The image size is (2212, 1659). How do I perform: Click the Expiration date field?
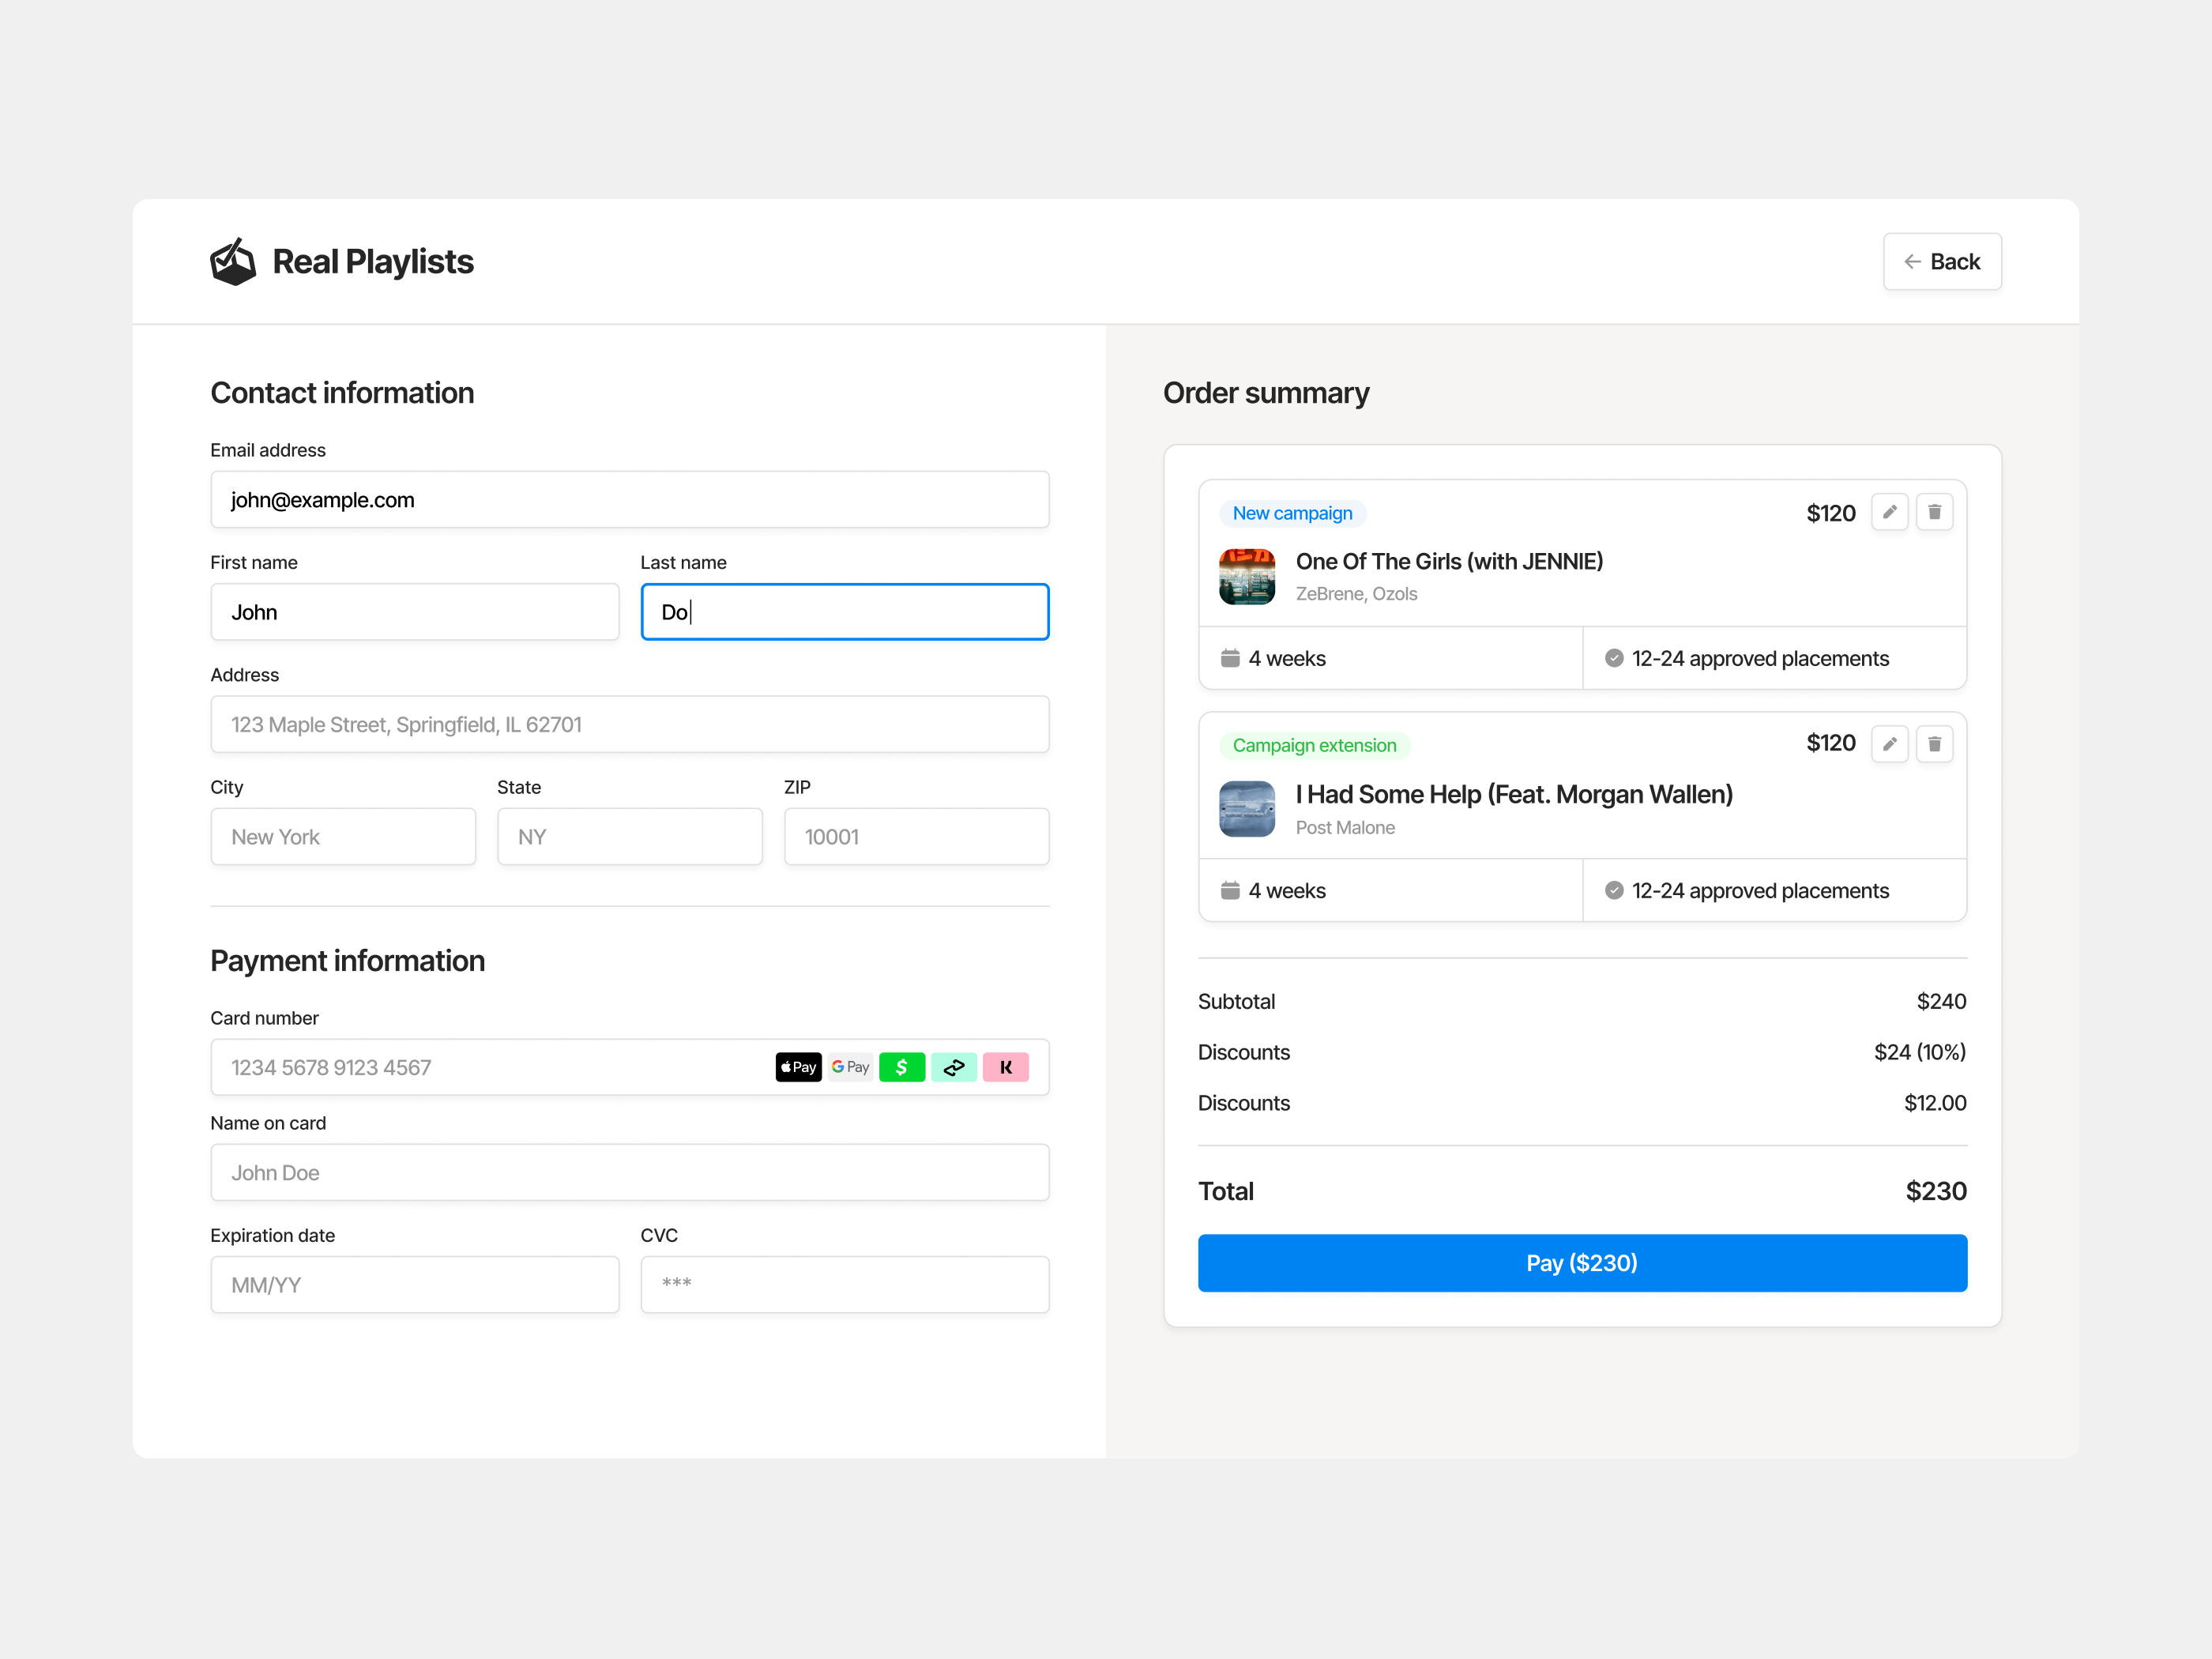point(414,1285)
